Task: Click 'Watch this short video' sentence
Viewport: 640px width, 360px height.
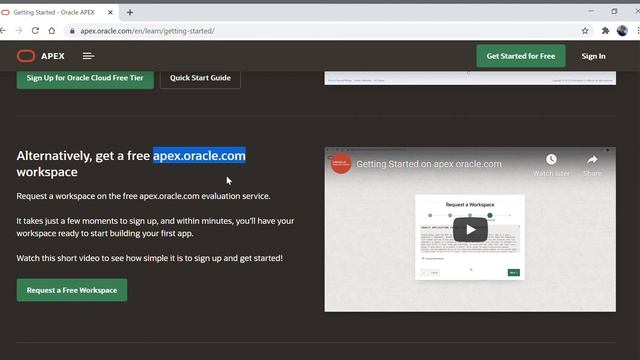Action: click(149, 258)
